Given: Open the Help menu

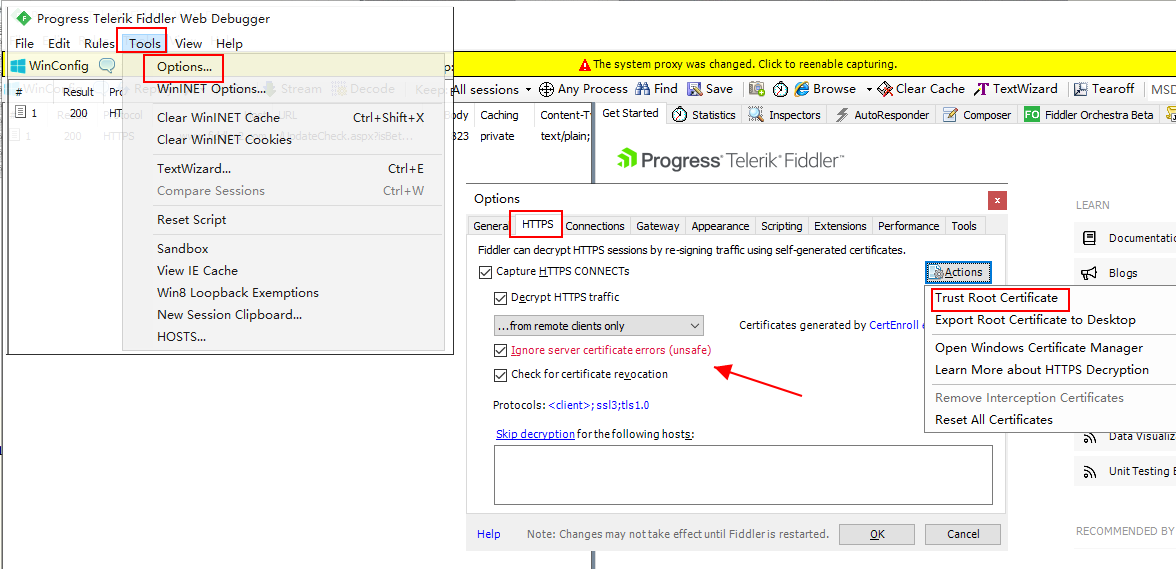Looking at the screenshot, I should click(x=229, y=43).
